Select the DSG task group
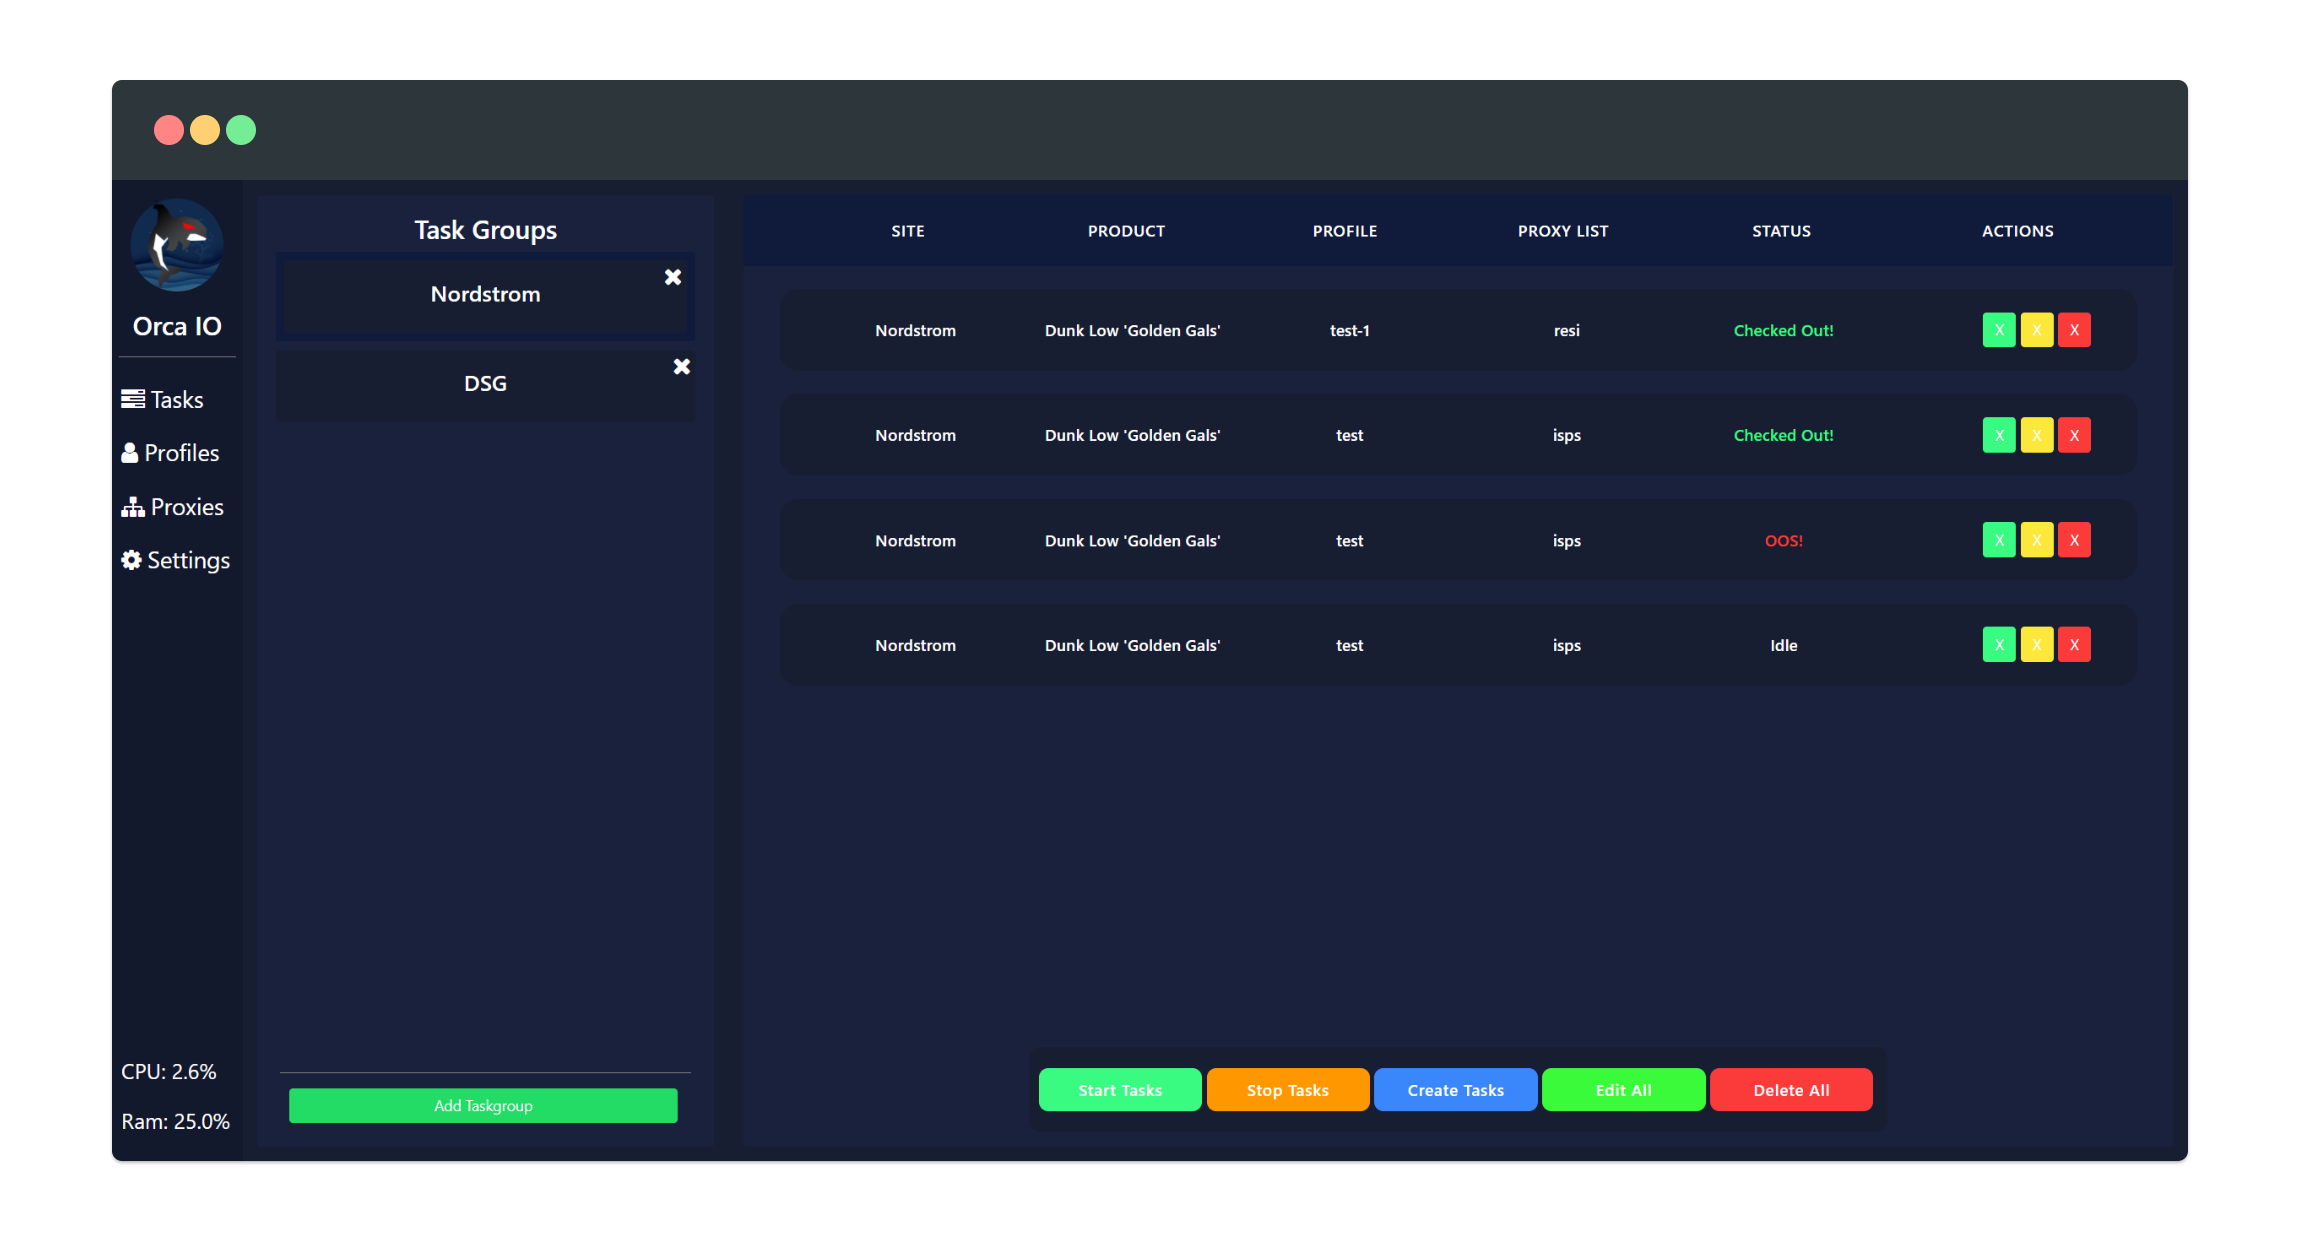 [485, 384]
